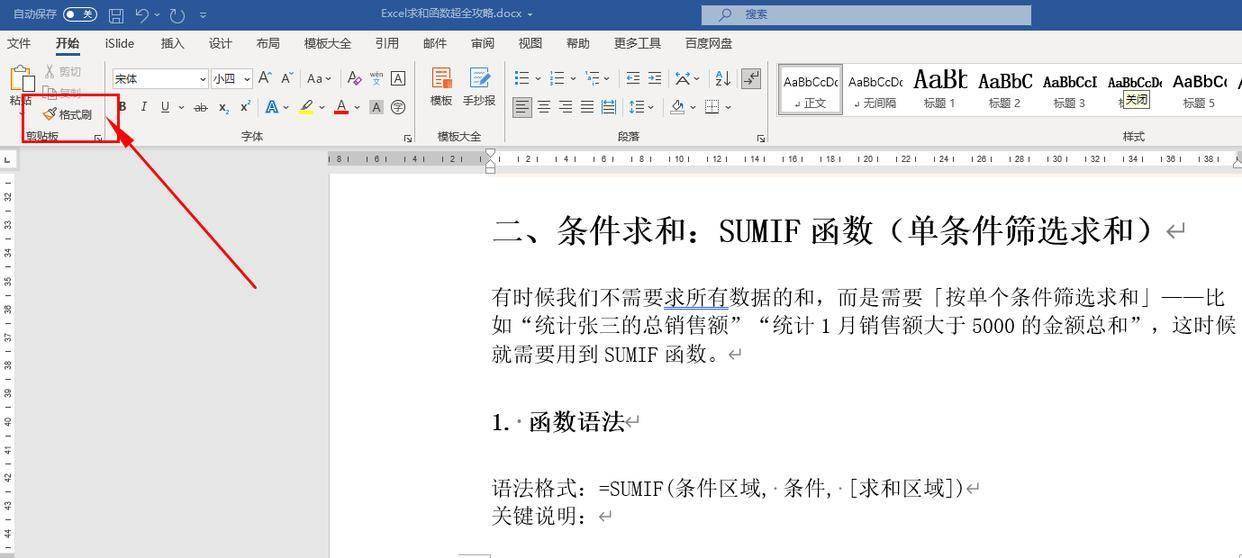This screenshot has height=558, width=1242.
Task: Increase indent of the paragraph
Action: (655, 78)
